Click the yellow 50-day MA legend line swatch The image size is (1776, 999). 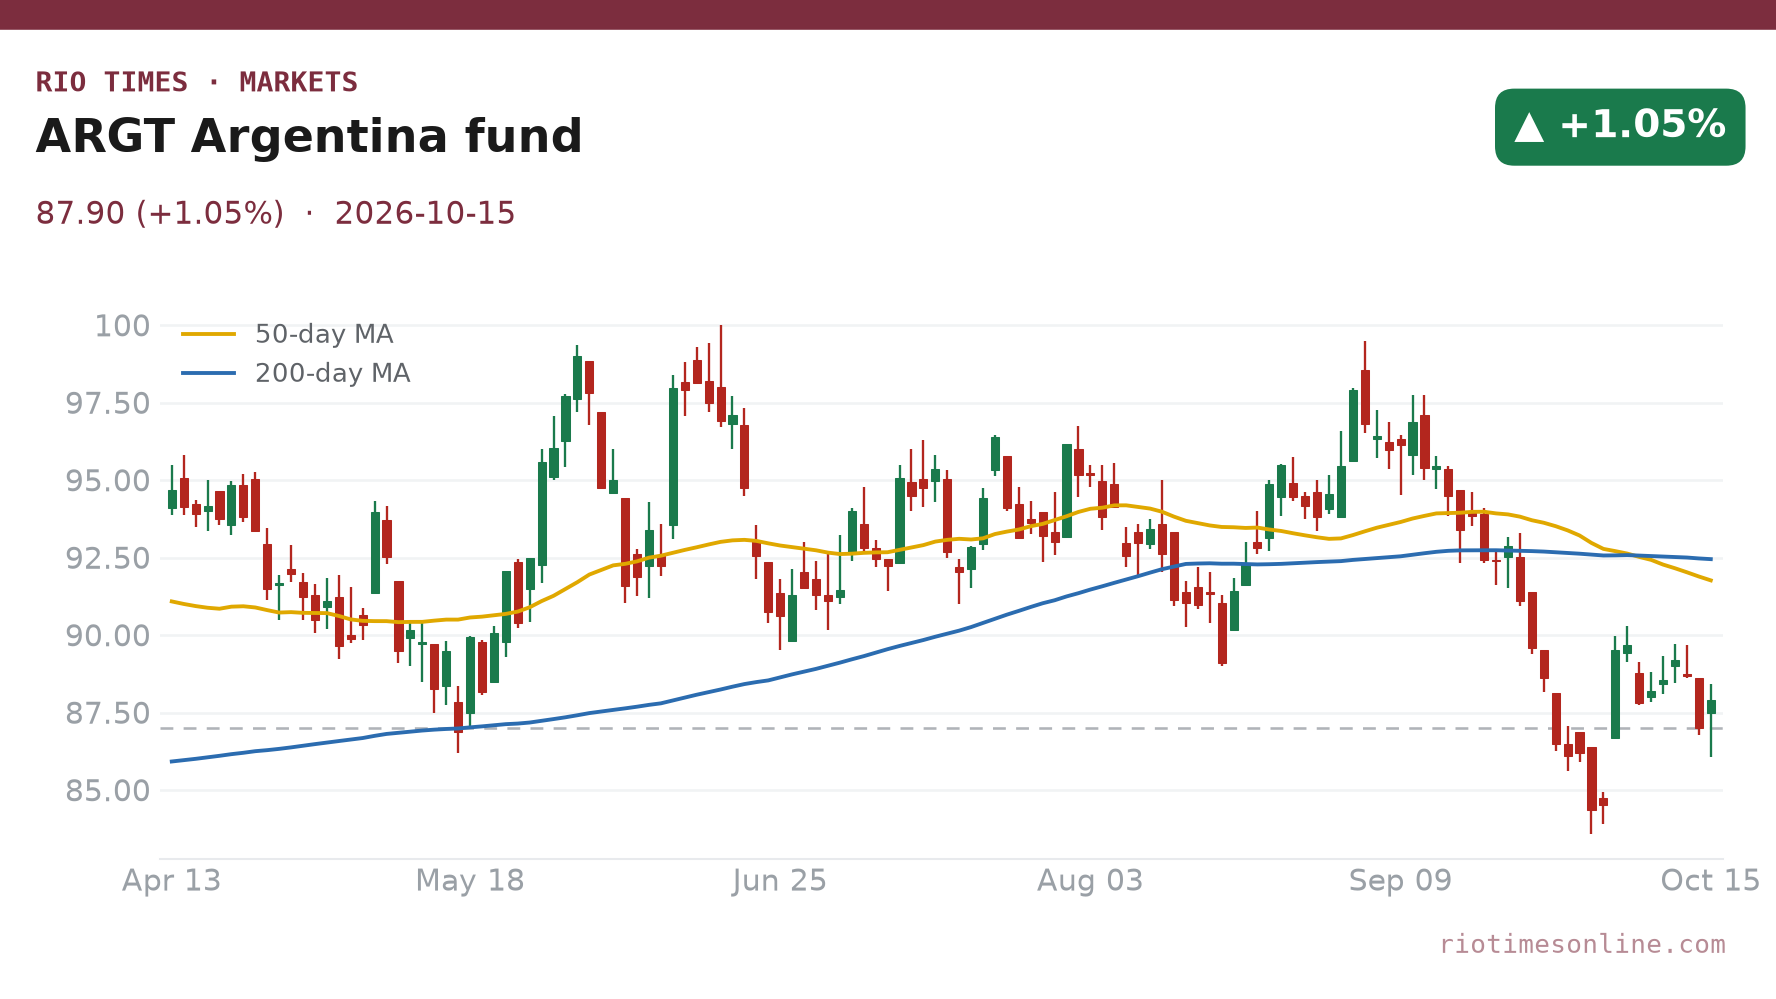tap(209, 334)
